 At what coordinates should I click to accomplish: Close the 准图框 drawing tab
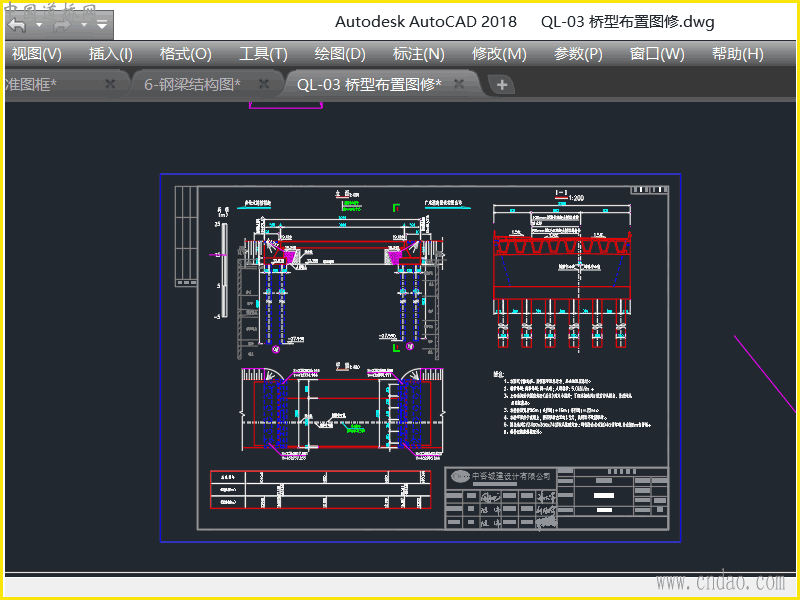pos(110,84)
